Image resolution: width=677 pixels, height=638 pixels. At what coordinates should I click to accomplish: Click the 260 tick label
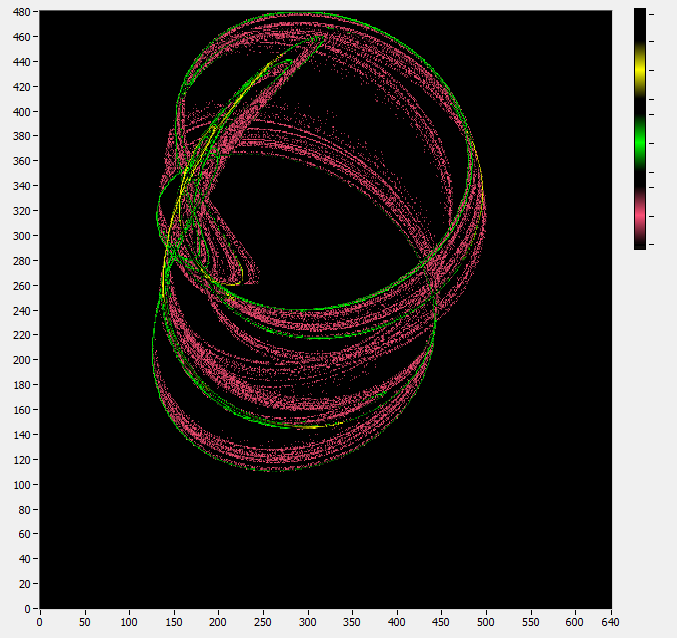[22, 286]
